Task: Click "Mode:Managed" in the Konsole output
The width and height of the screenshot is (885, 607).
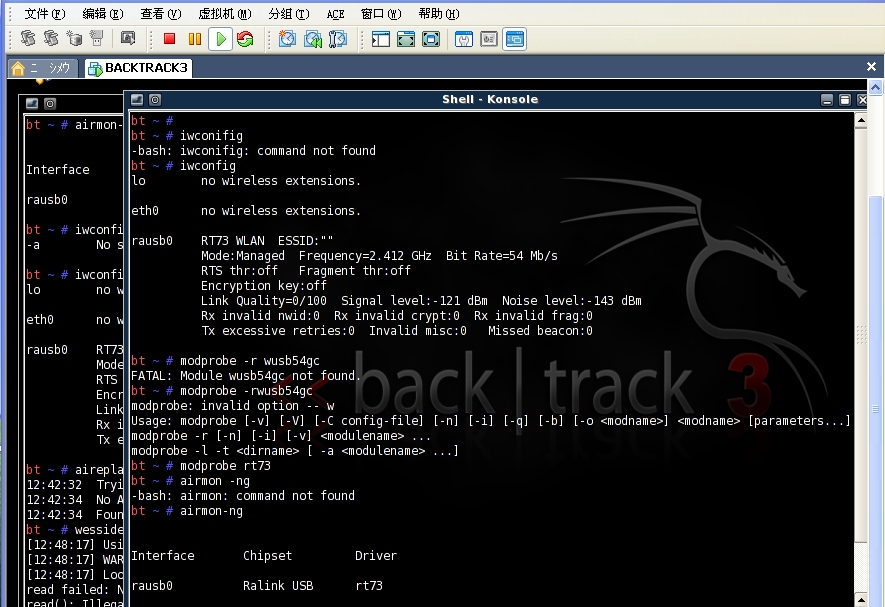Action: pyautogui.click(x=243, y=256)
